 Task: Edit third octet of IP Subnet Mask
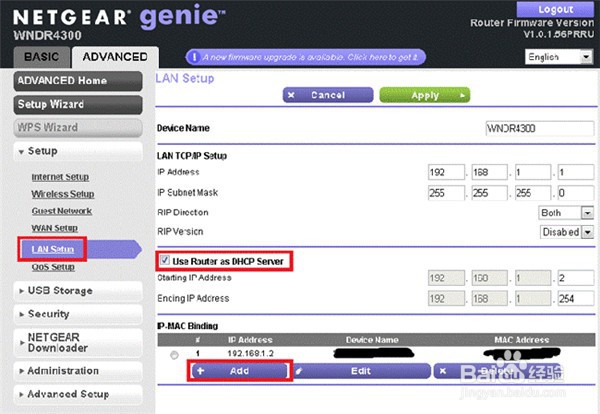[533, 193]
